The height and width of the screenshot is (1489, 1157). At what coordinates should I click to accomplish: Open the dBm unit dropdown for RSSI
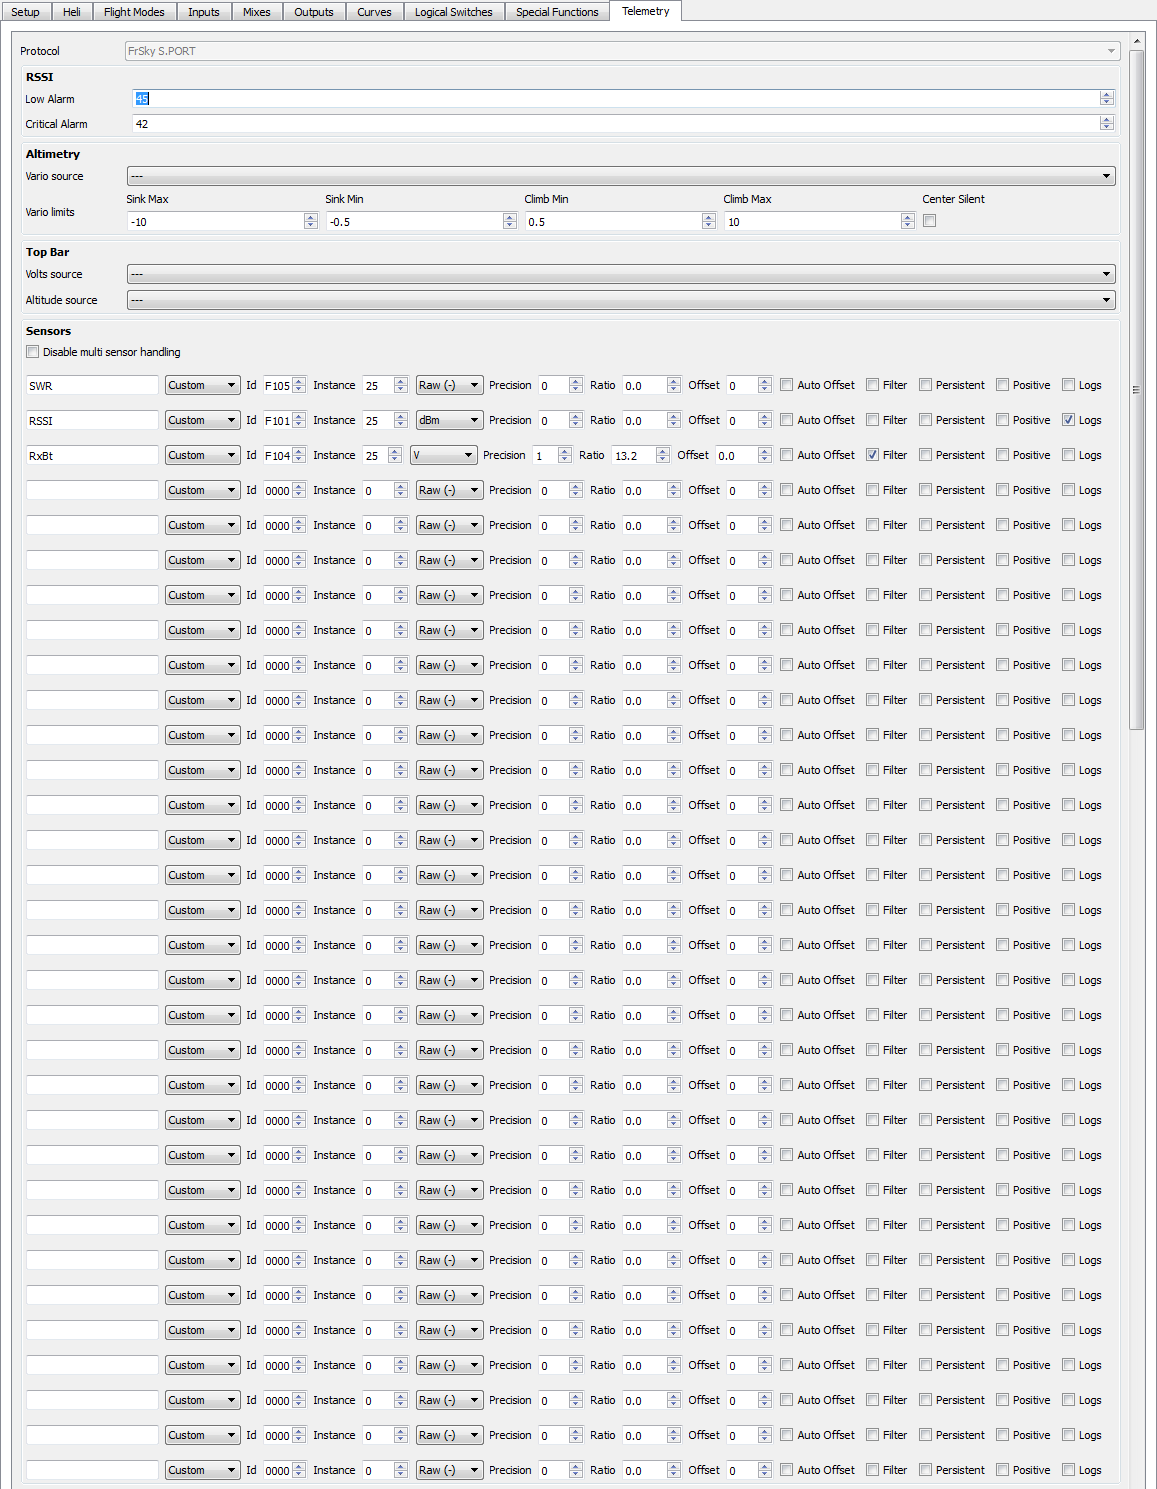pyautogui.click(x=449, y=420)
